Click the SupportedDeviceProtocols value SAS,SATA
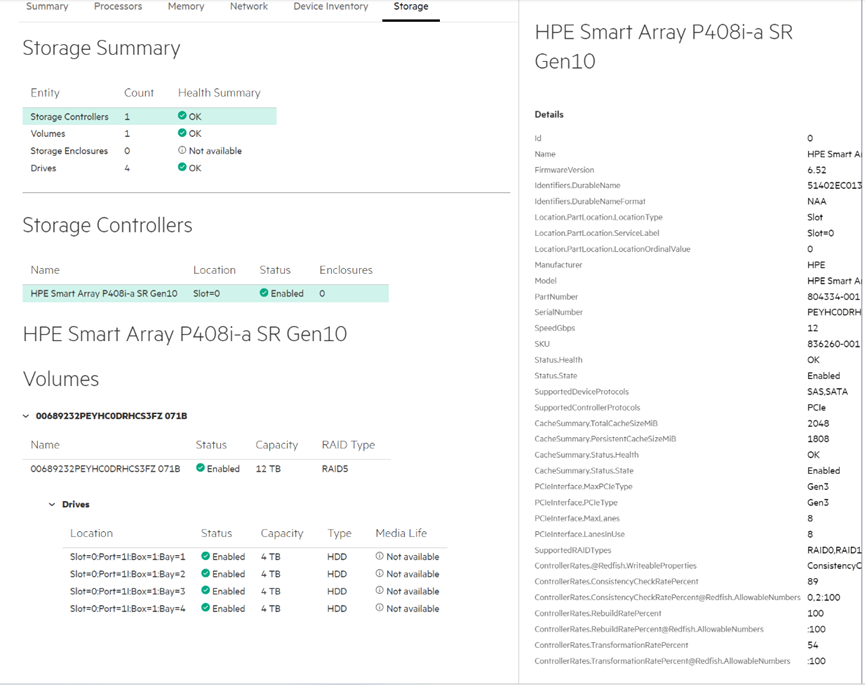865x685 pixels. tap(827, 392)
